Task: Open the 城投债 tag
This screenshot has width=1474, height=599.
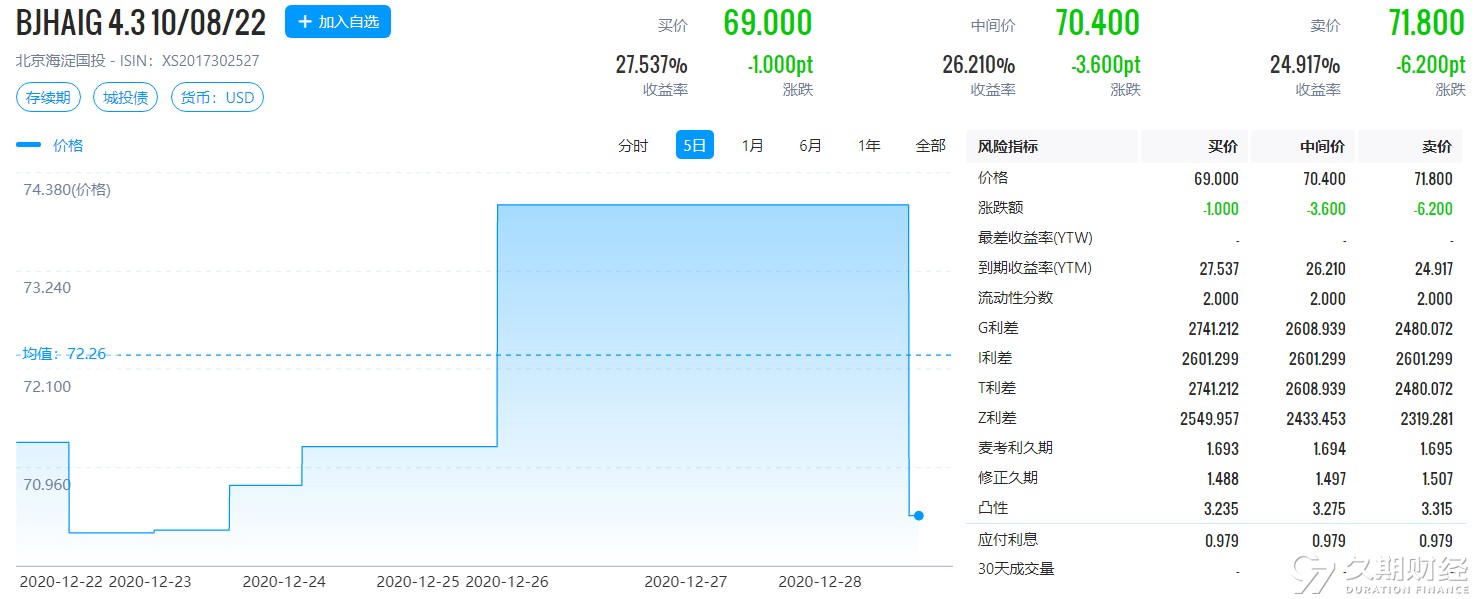Action: (x=126, y=98)
